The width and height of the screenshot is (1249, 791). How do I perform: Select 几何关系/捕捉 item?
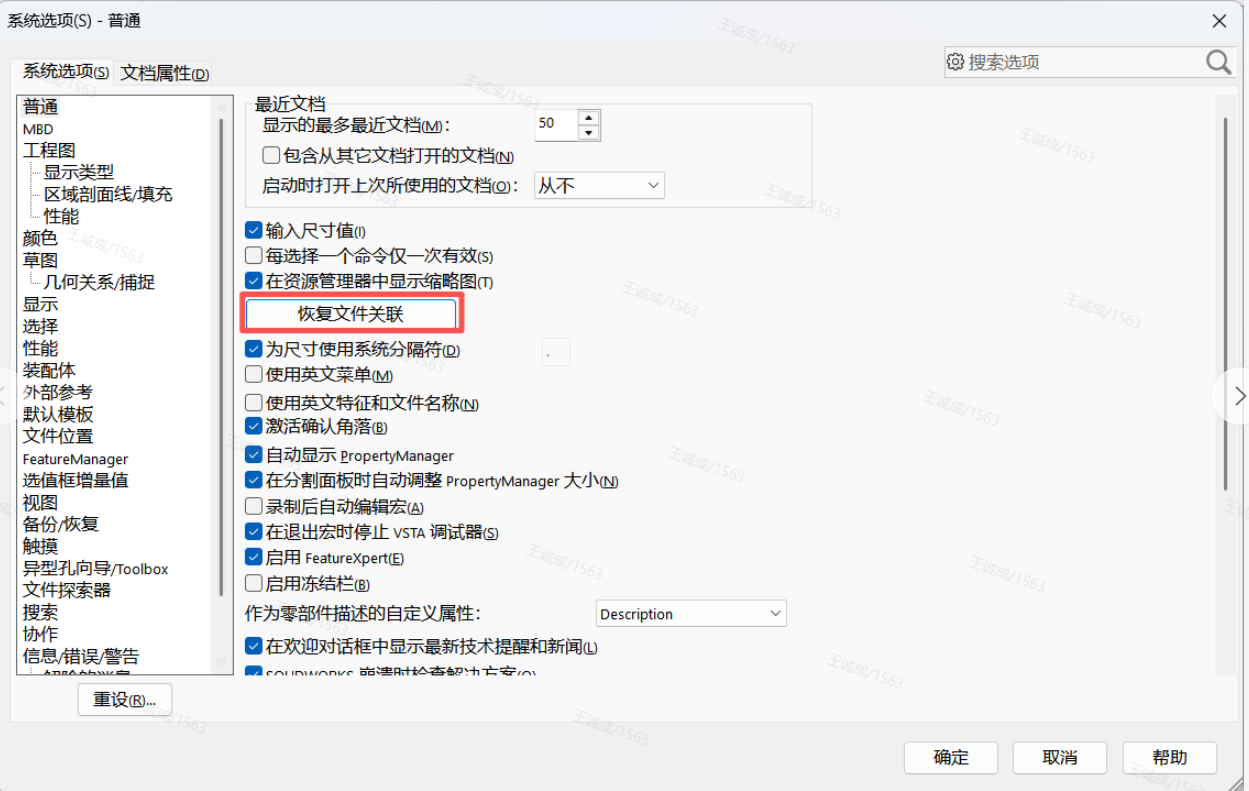pyautogui.click(x=99, y=283)
